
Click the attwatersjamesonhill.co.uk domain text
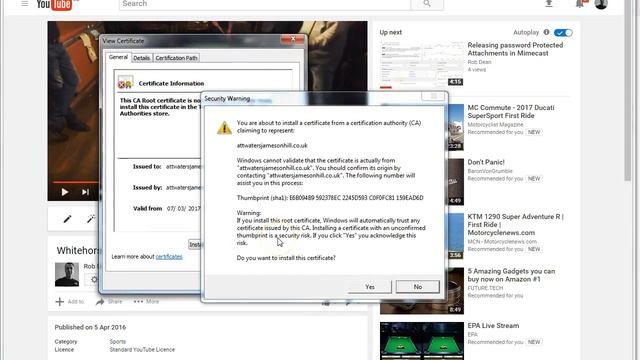point(272,146)
